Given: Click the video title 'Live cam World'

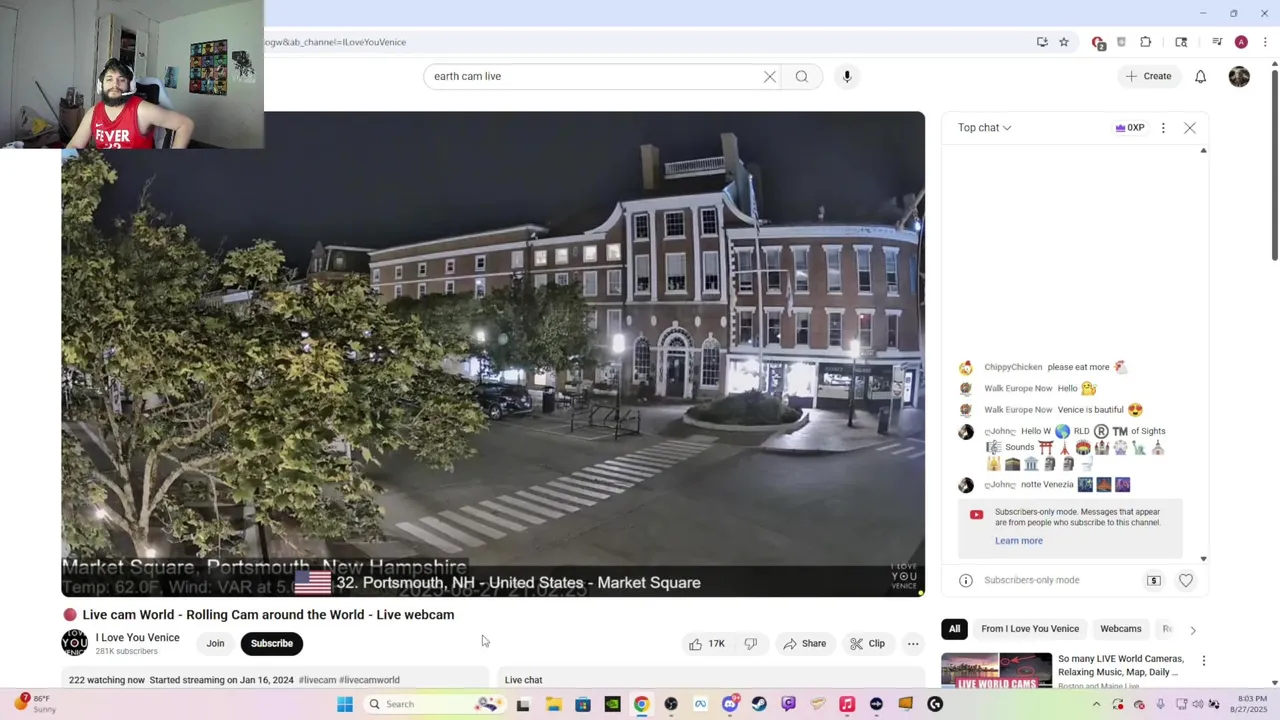Looking at the screenshot, I should coord(268,615).
